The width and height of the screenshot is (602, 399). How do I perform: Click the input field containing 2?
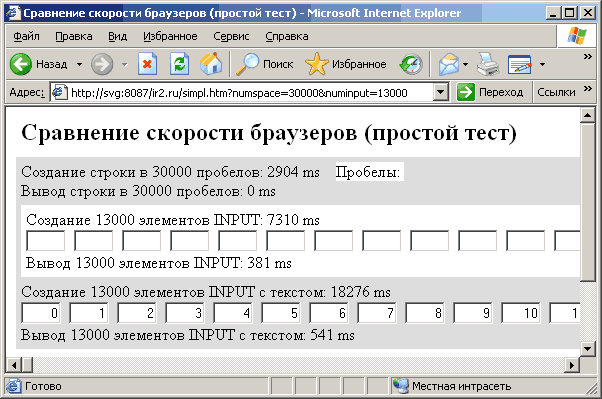coord(137,313)
